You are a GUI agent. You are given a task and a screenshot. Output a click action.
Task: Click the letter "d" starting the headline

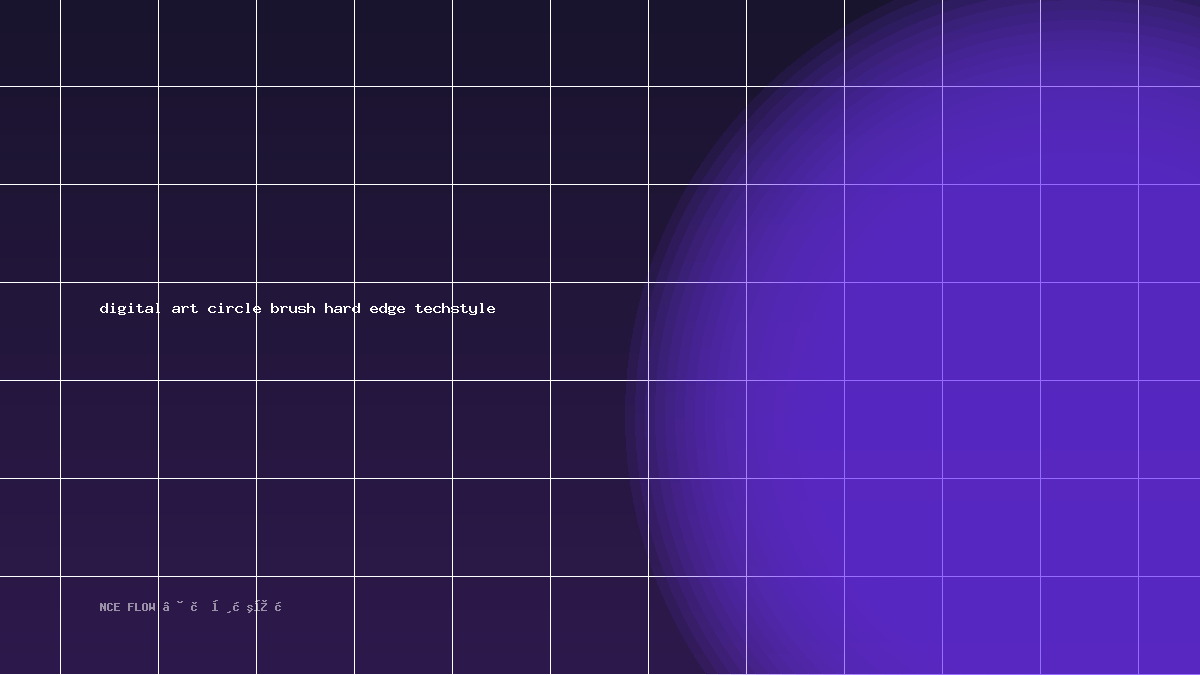(104, 308)
